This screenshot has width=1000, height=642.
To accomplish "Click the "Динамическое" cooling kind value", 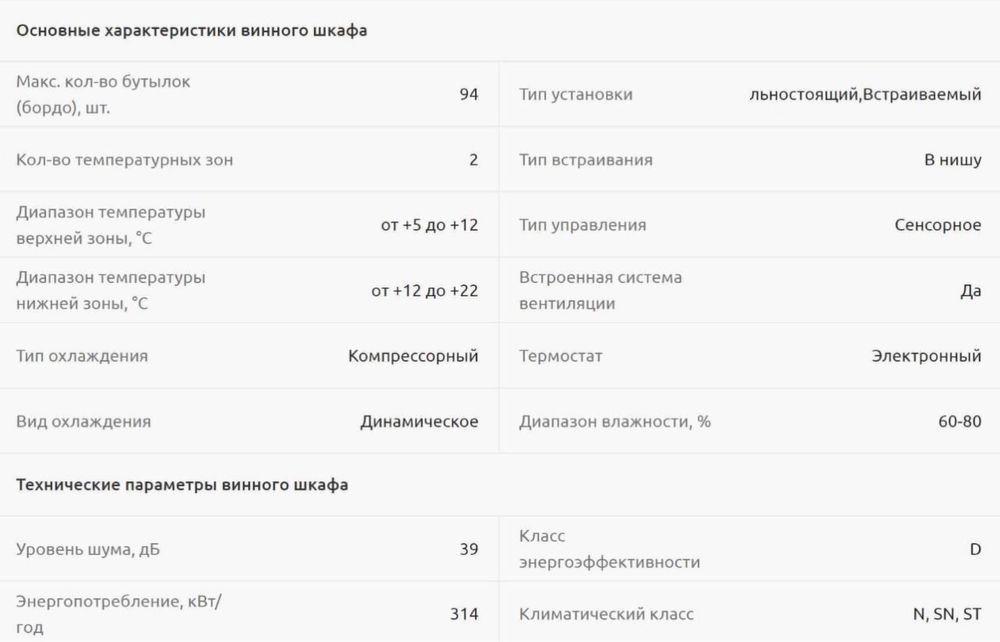I will [x=419, y=422].
